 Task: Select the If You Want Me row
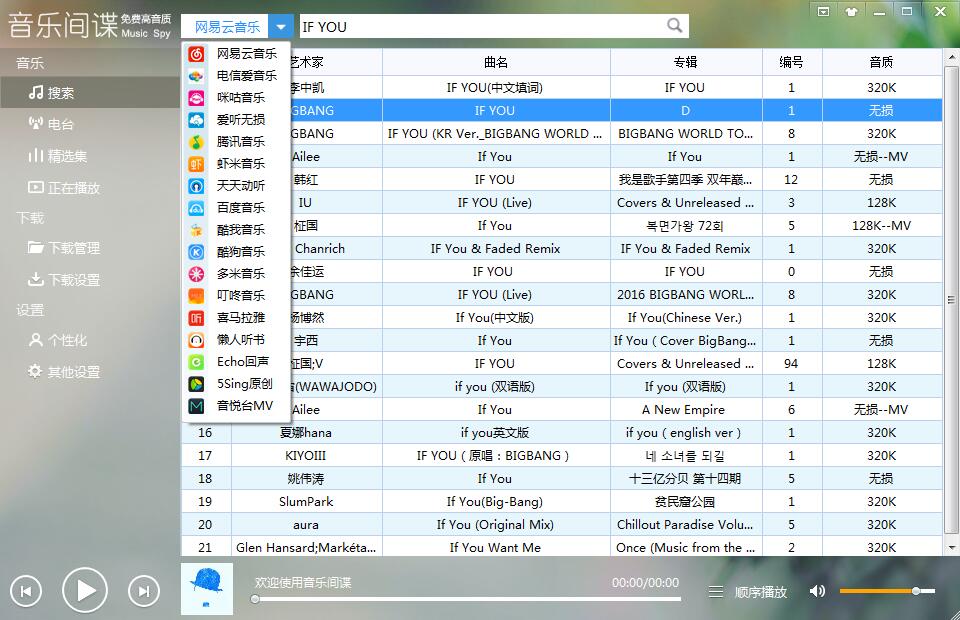point(561,547)
